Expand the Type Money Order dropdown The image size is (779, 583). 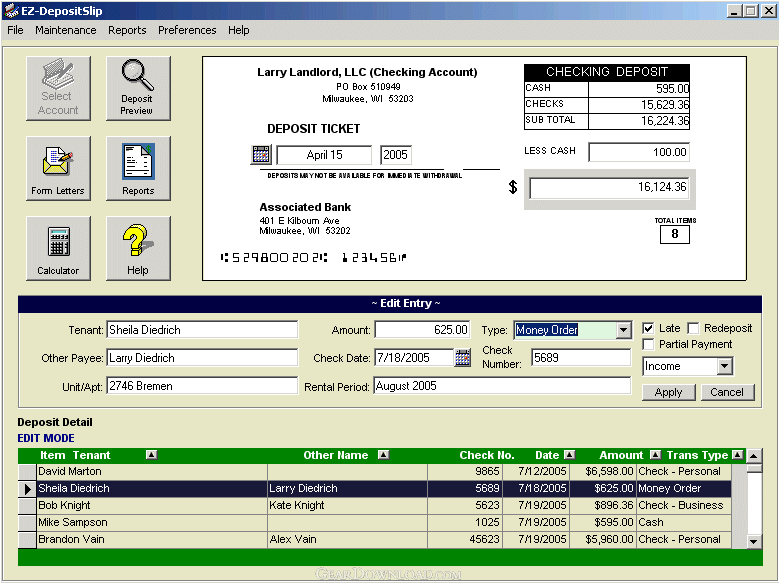pyautogui.click(x=623, y=330)
